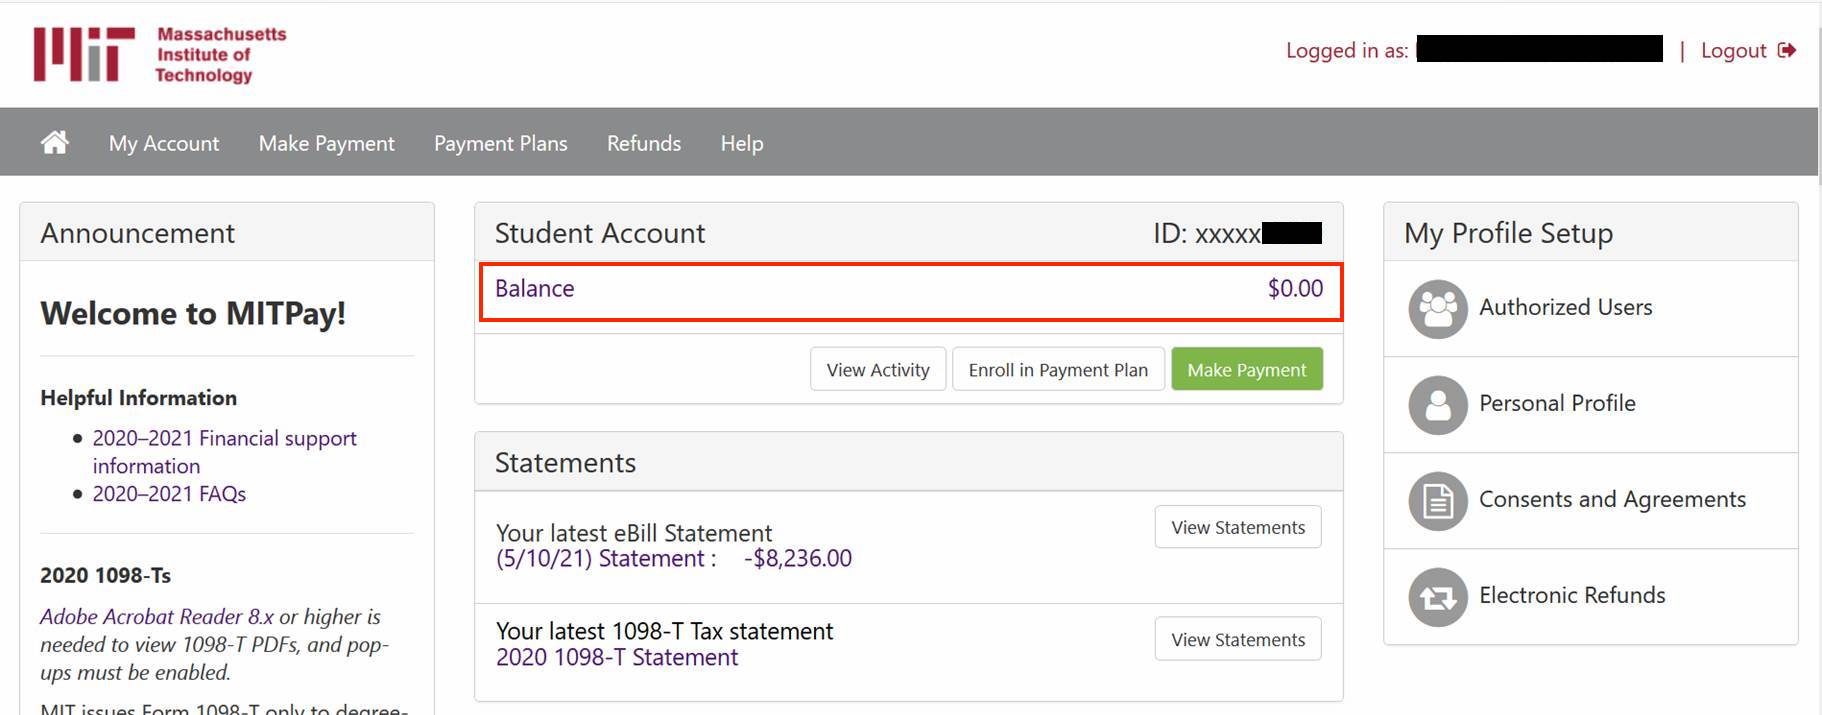The width and height of the screenshot is (1822, 715).
Task: Open the 2020 1098-T Statement link
Action: coord(617,657)
